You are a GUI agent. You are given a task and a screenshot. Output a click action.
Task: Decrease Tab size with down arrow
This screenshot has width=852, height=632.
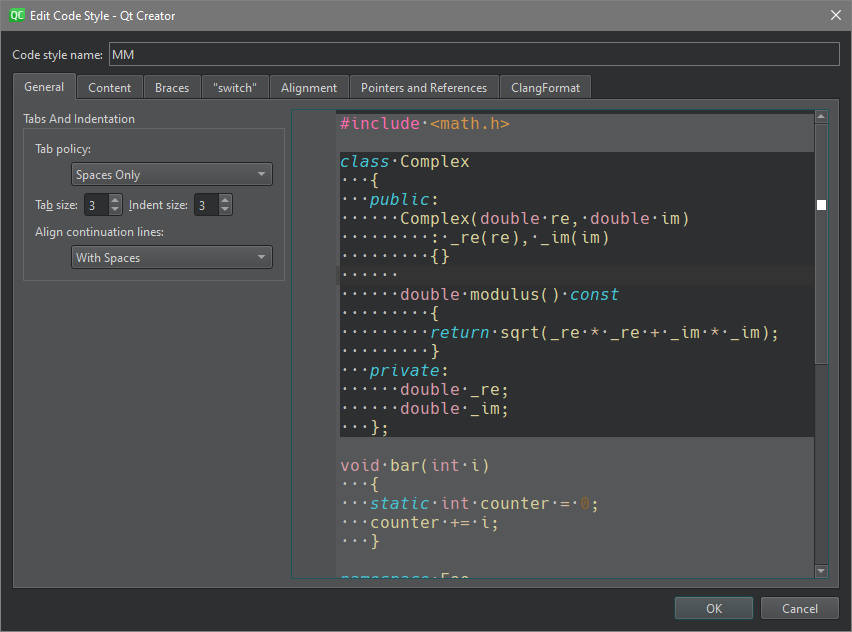[115, 210]
